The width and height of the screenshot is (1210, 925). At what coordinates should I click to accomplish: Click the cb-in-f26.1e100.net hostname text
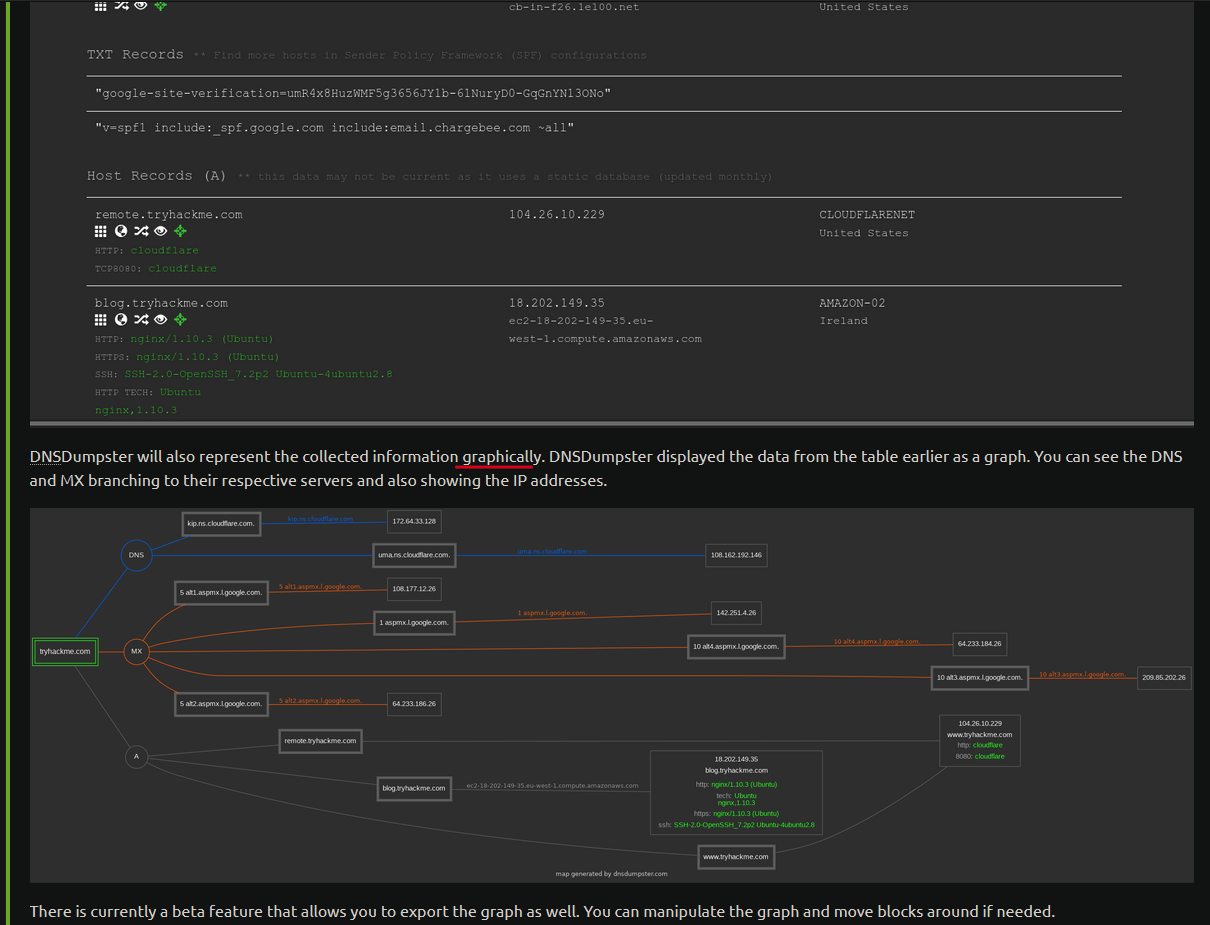[574, 7]
